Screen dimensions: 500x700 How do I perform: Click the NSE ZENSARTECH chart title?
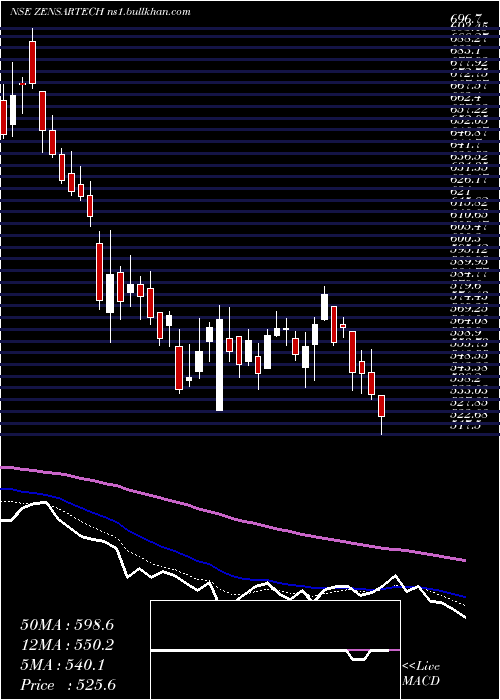coord(101,12)
